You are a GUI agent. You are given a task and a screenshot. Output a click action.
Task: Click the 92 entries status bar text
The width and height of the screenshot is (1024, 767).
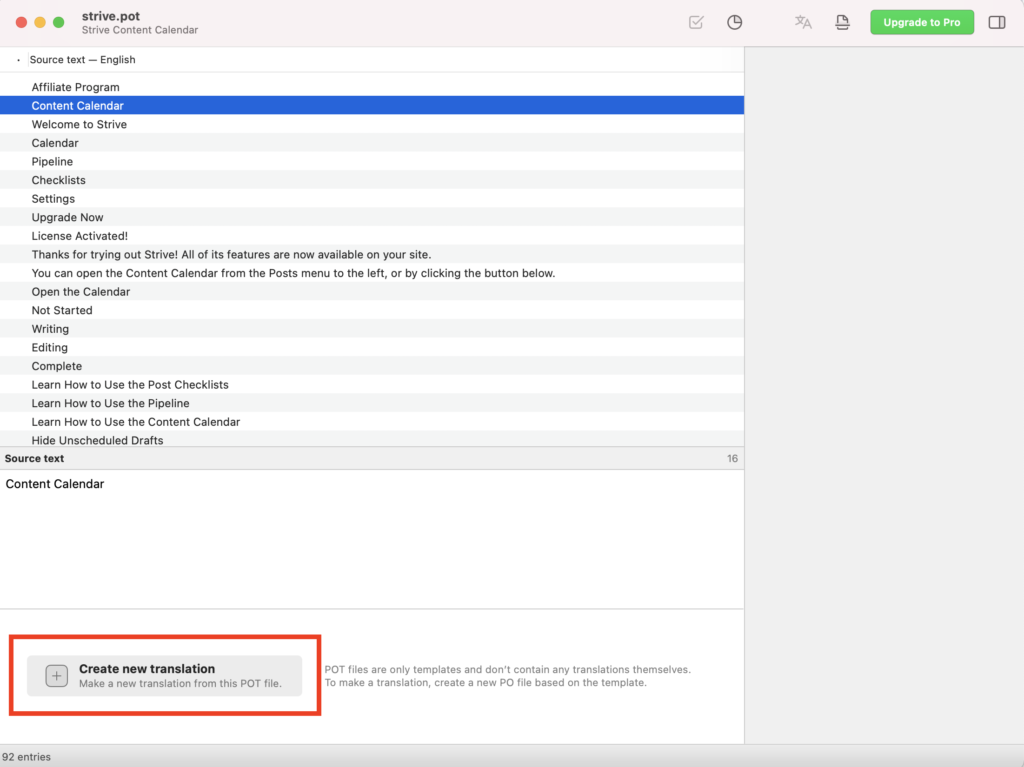[x=26, y=757]
